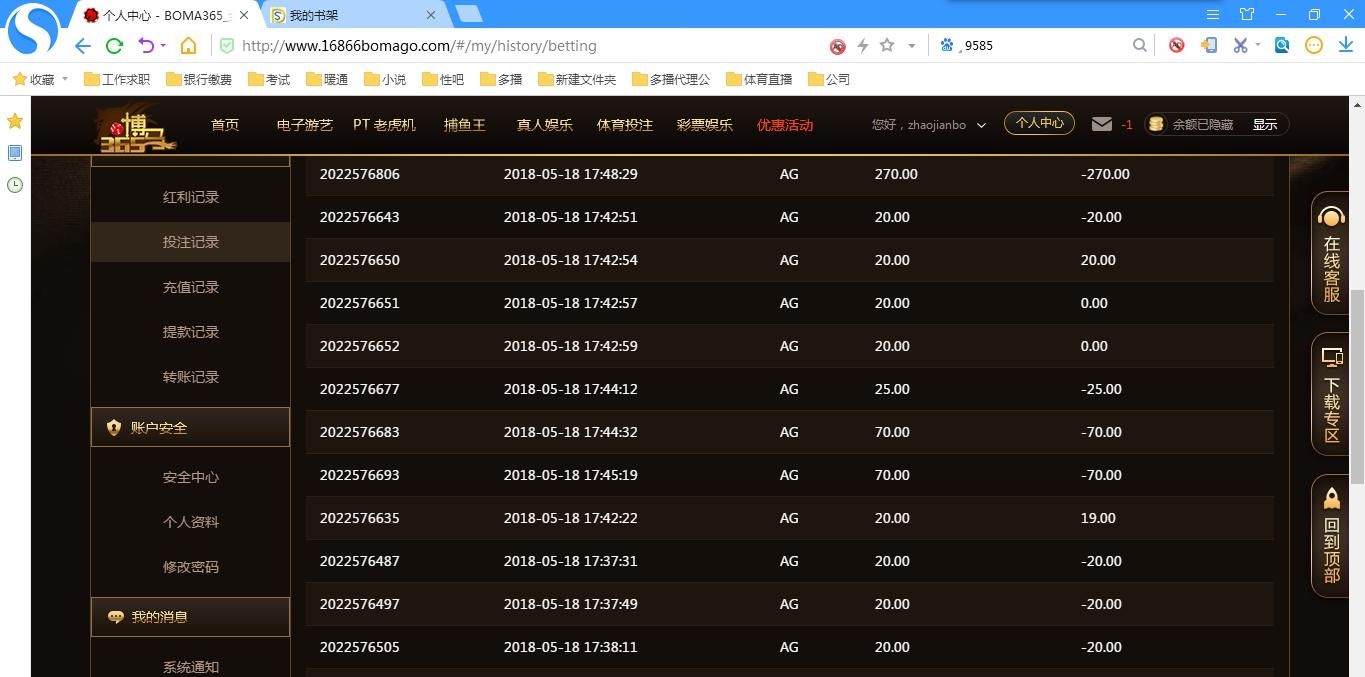This screenshot has height=677, width=1365.
Task: Open 彩票娱乐 navigation item
Action: pos(705,125)
